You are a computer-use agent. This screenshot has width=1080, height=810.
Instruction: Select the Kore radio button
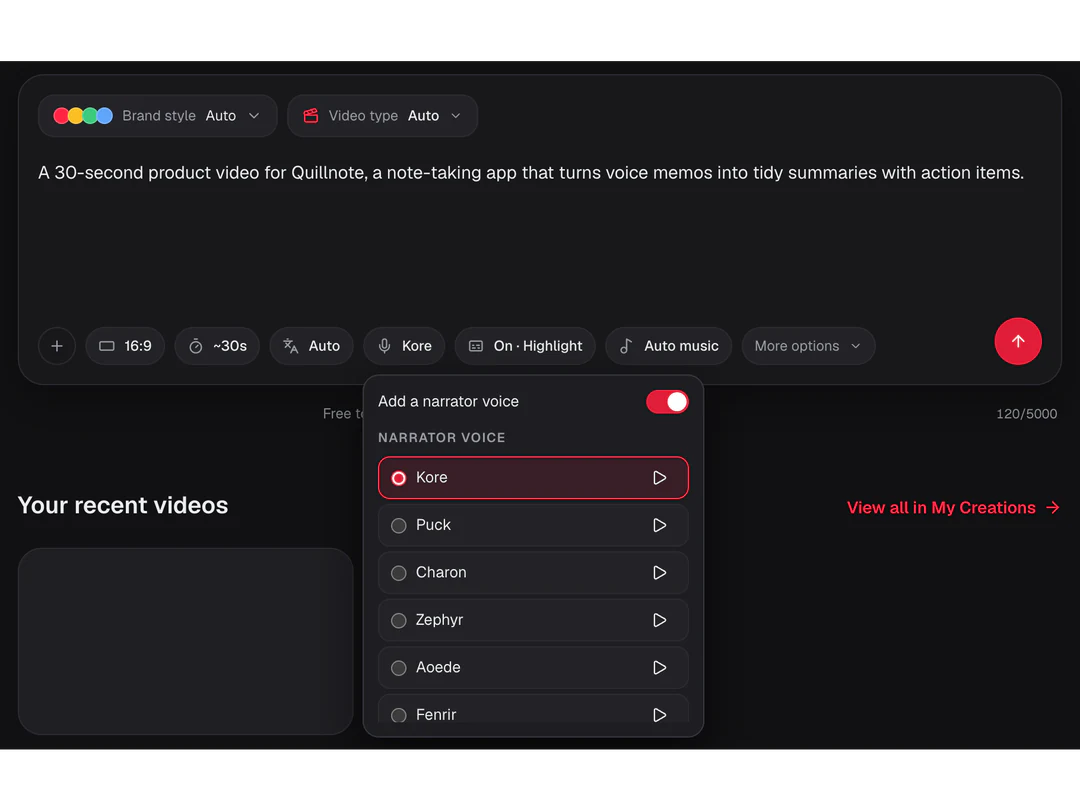tap(399, 478)
